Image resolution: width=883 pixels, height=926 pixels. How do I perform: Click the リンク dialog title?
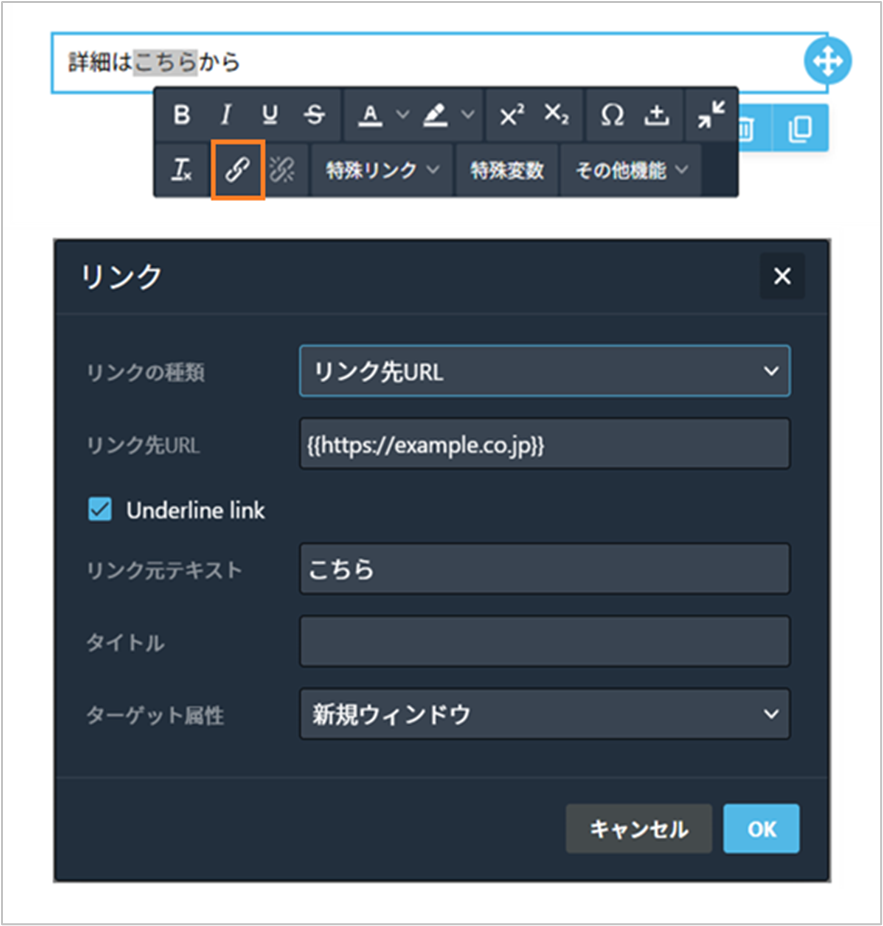(121, 276)
